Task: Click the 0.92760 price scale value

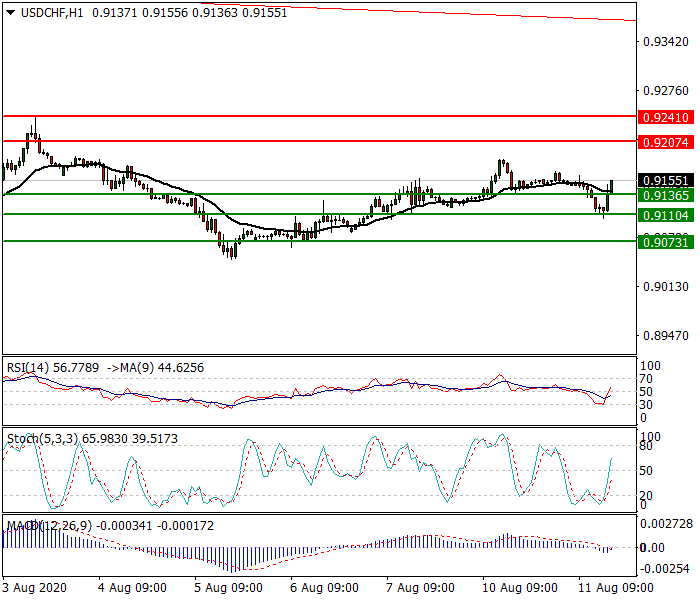Action: click(x=666, y=91)
